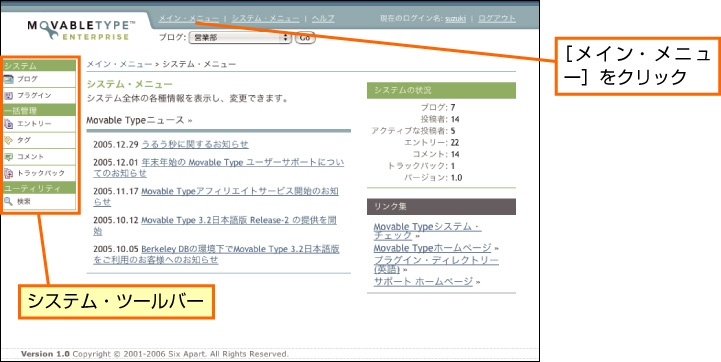Image resolution: width=721 pixels, height=362 pixels.
Task: Click the エントリー icon in sidebar
Action: (9, 124)
